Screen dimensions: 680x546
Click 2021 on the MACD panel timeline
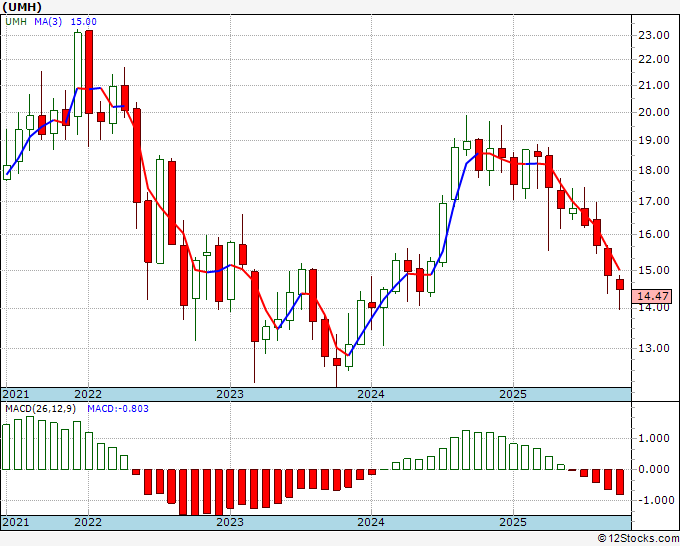[x=16, y=522]
